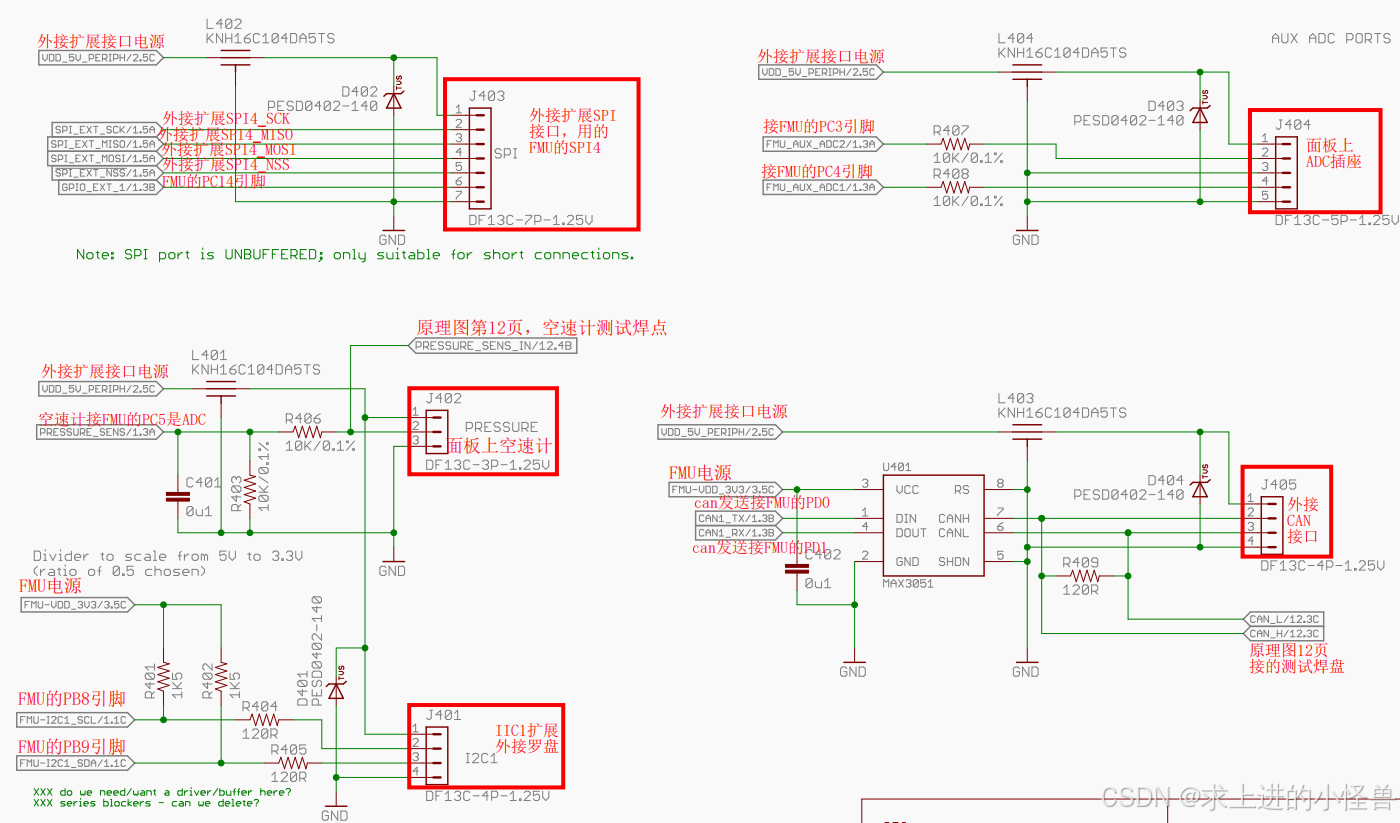Click the D404 TVS diode symbol
The height and width of the screenshot is (823, 1400).
[1199, 487]
